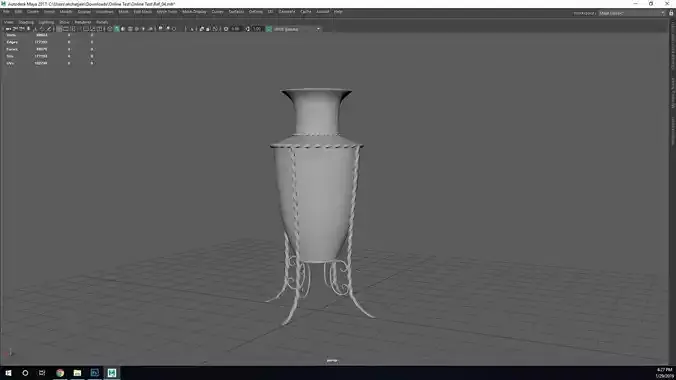Open the Create menu
Viewport: 676px width, 380px height.
pos(33,12)
